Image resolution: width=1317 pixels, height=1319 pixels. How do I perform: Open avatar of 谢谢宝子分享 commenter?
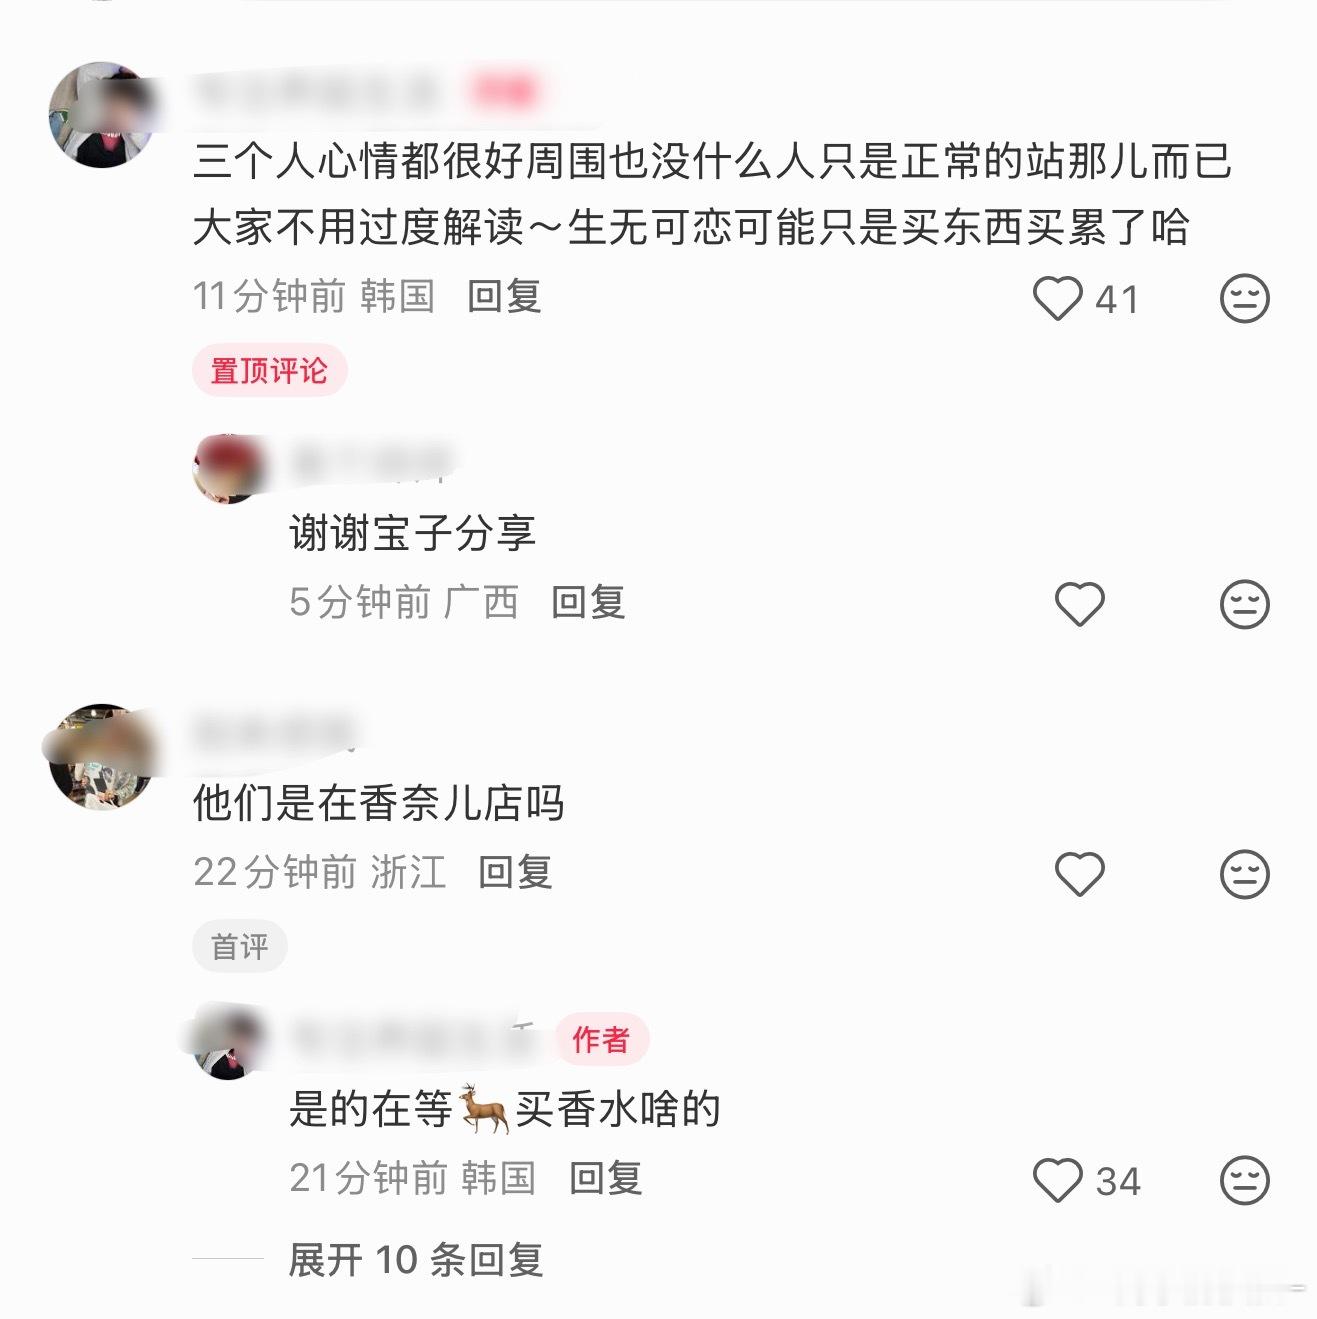(x=229, y=469)
